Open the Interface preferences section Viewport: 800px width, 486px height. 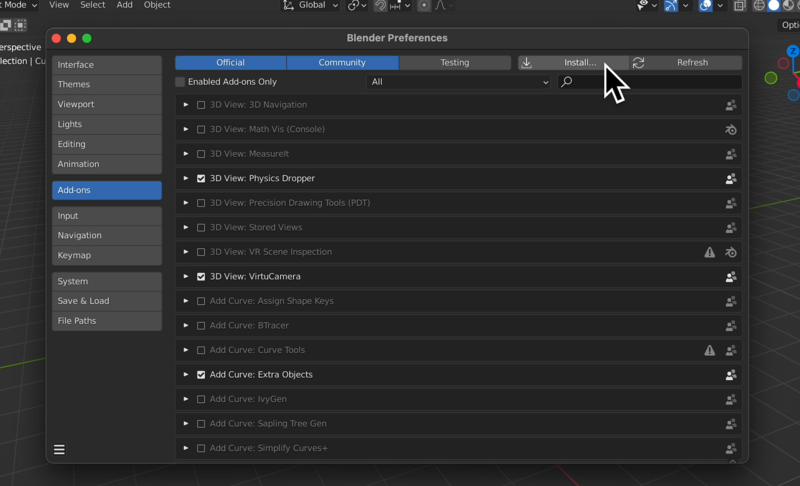pyautogui.click(x=107, y=65)
